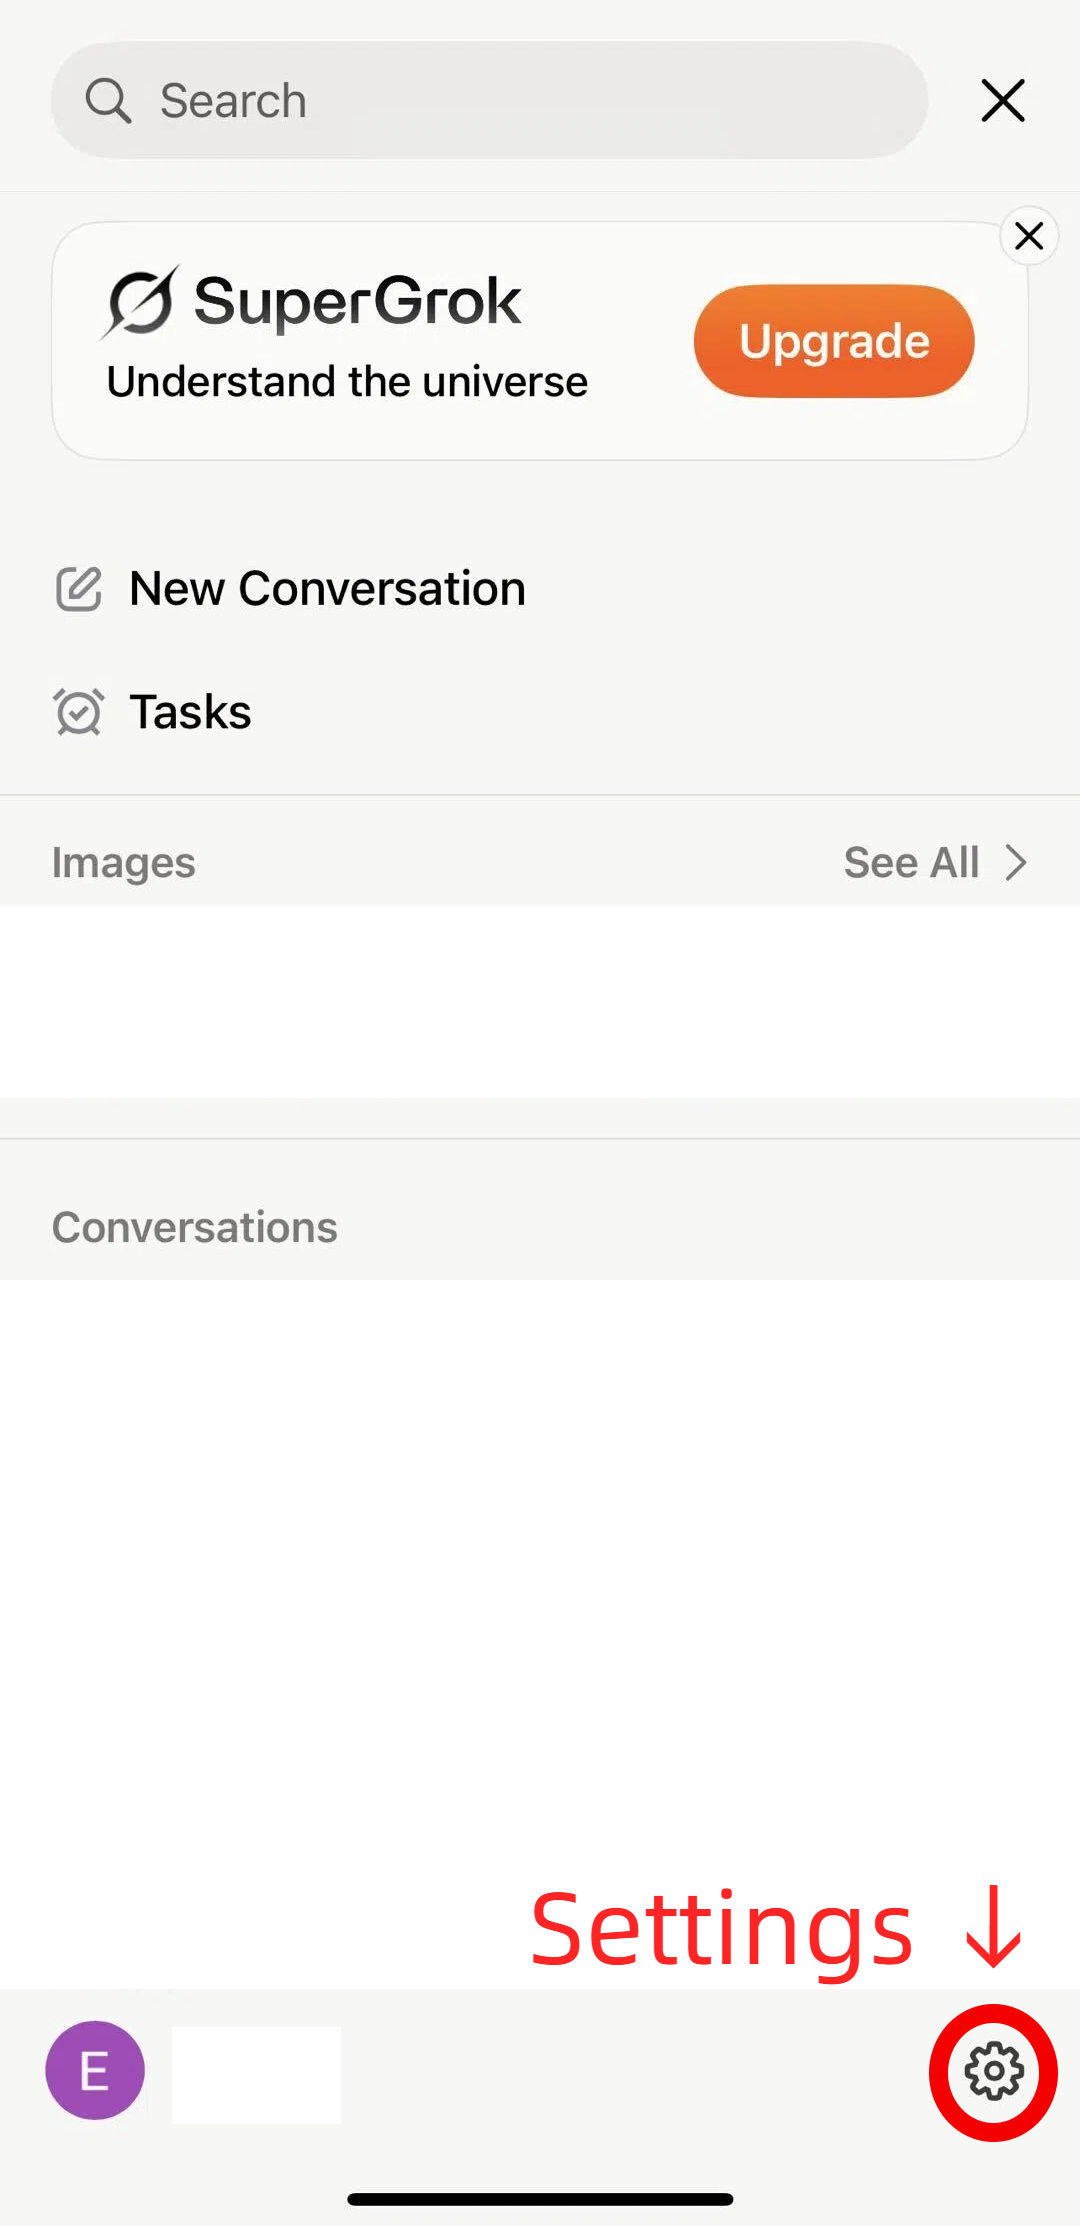Click the magnifier icon in search bar
Viewport: 1080px width, 2226px height.
[x=108, y=101]
